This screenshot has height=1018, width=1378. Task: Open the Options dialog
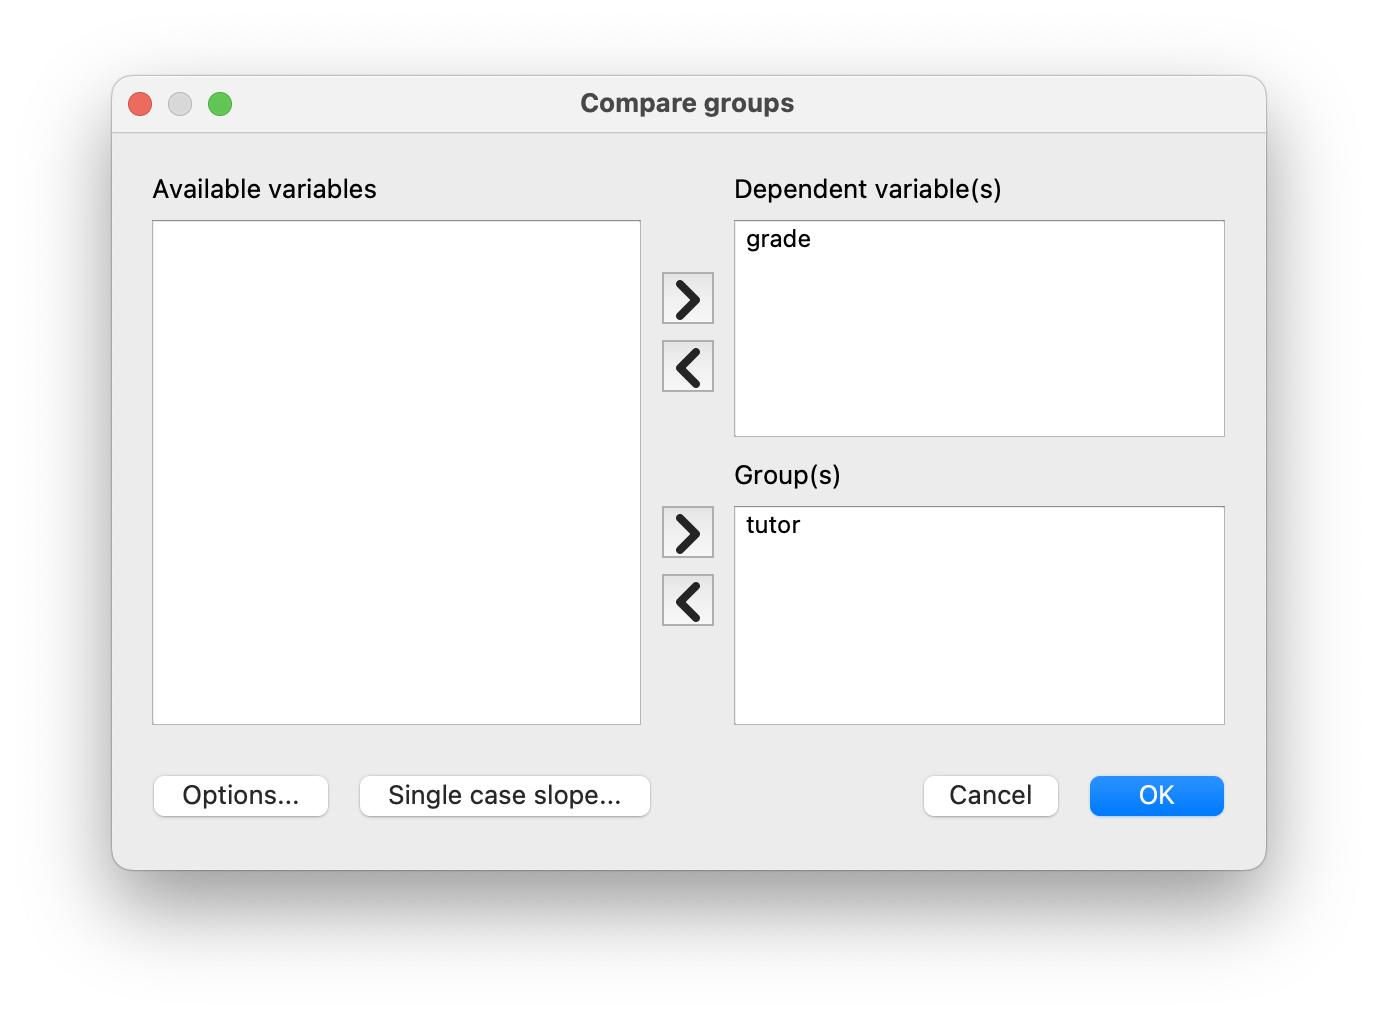[x=240, y=795]
